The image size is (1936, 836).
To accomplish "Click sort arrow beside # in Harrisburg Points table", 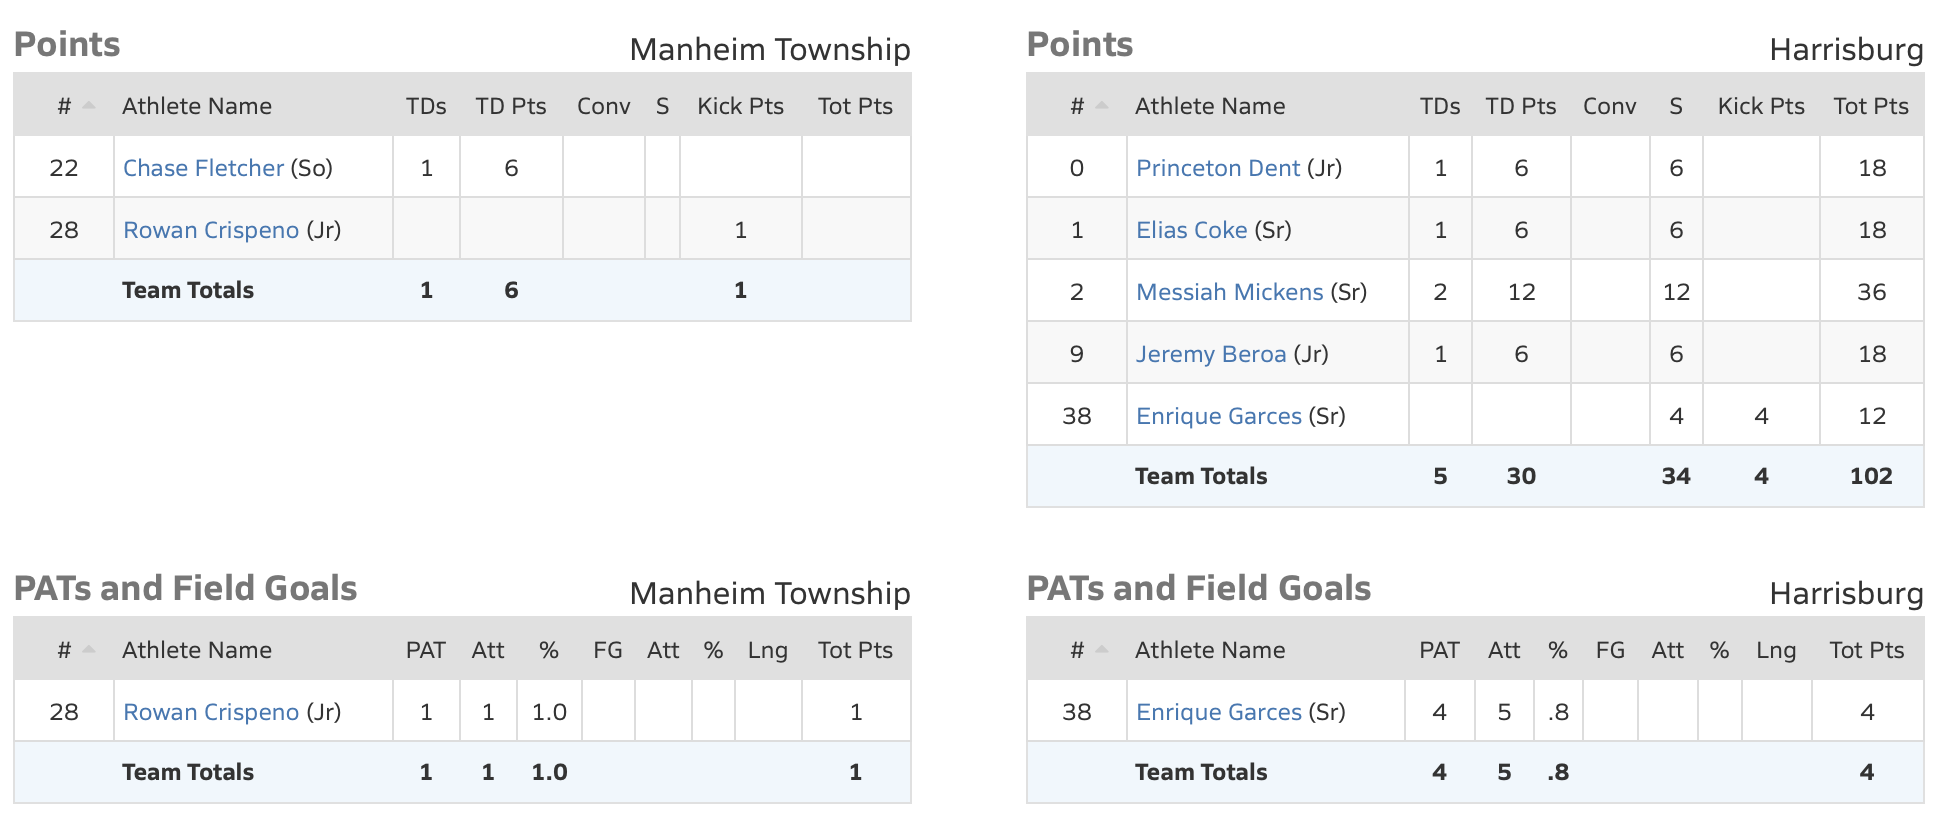I will (x=1102, y=105).
